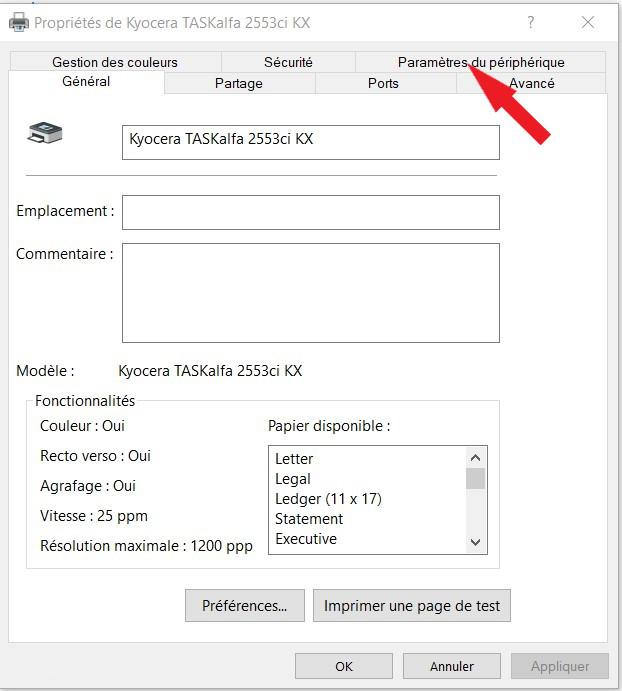The width and height of the screenshot is (622, 691).
Task: Click the printer name text field
Action: (x=310, y=142)
